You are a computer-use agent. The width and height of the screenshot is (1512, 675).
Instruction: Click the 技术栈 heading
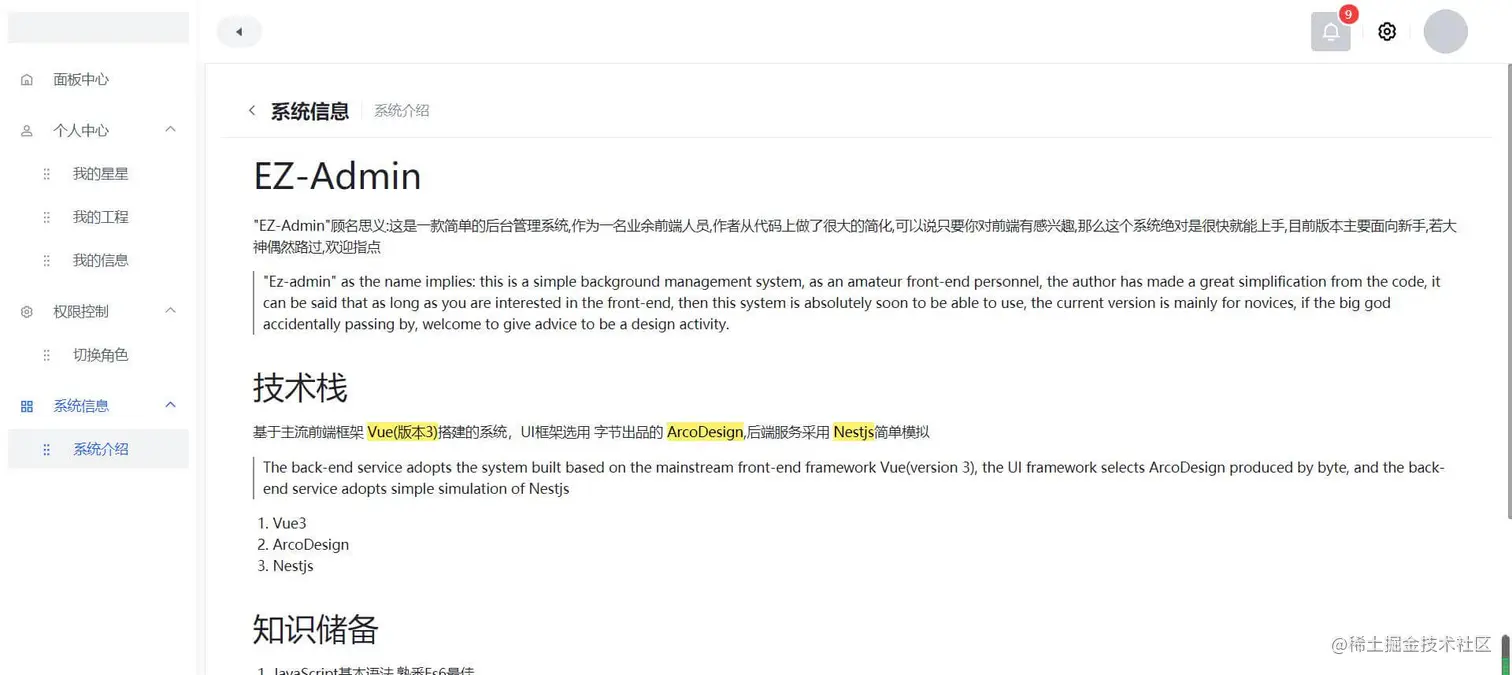coord(300,387)
